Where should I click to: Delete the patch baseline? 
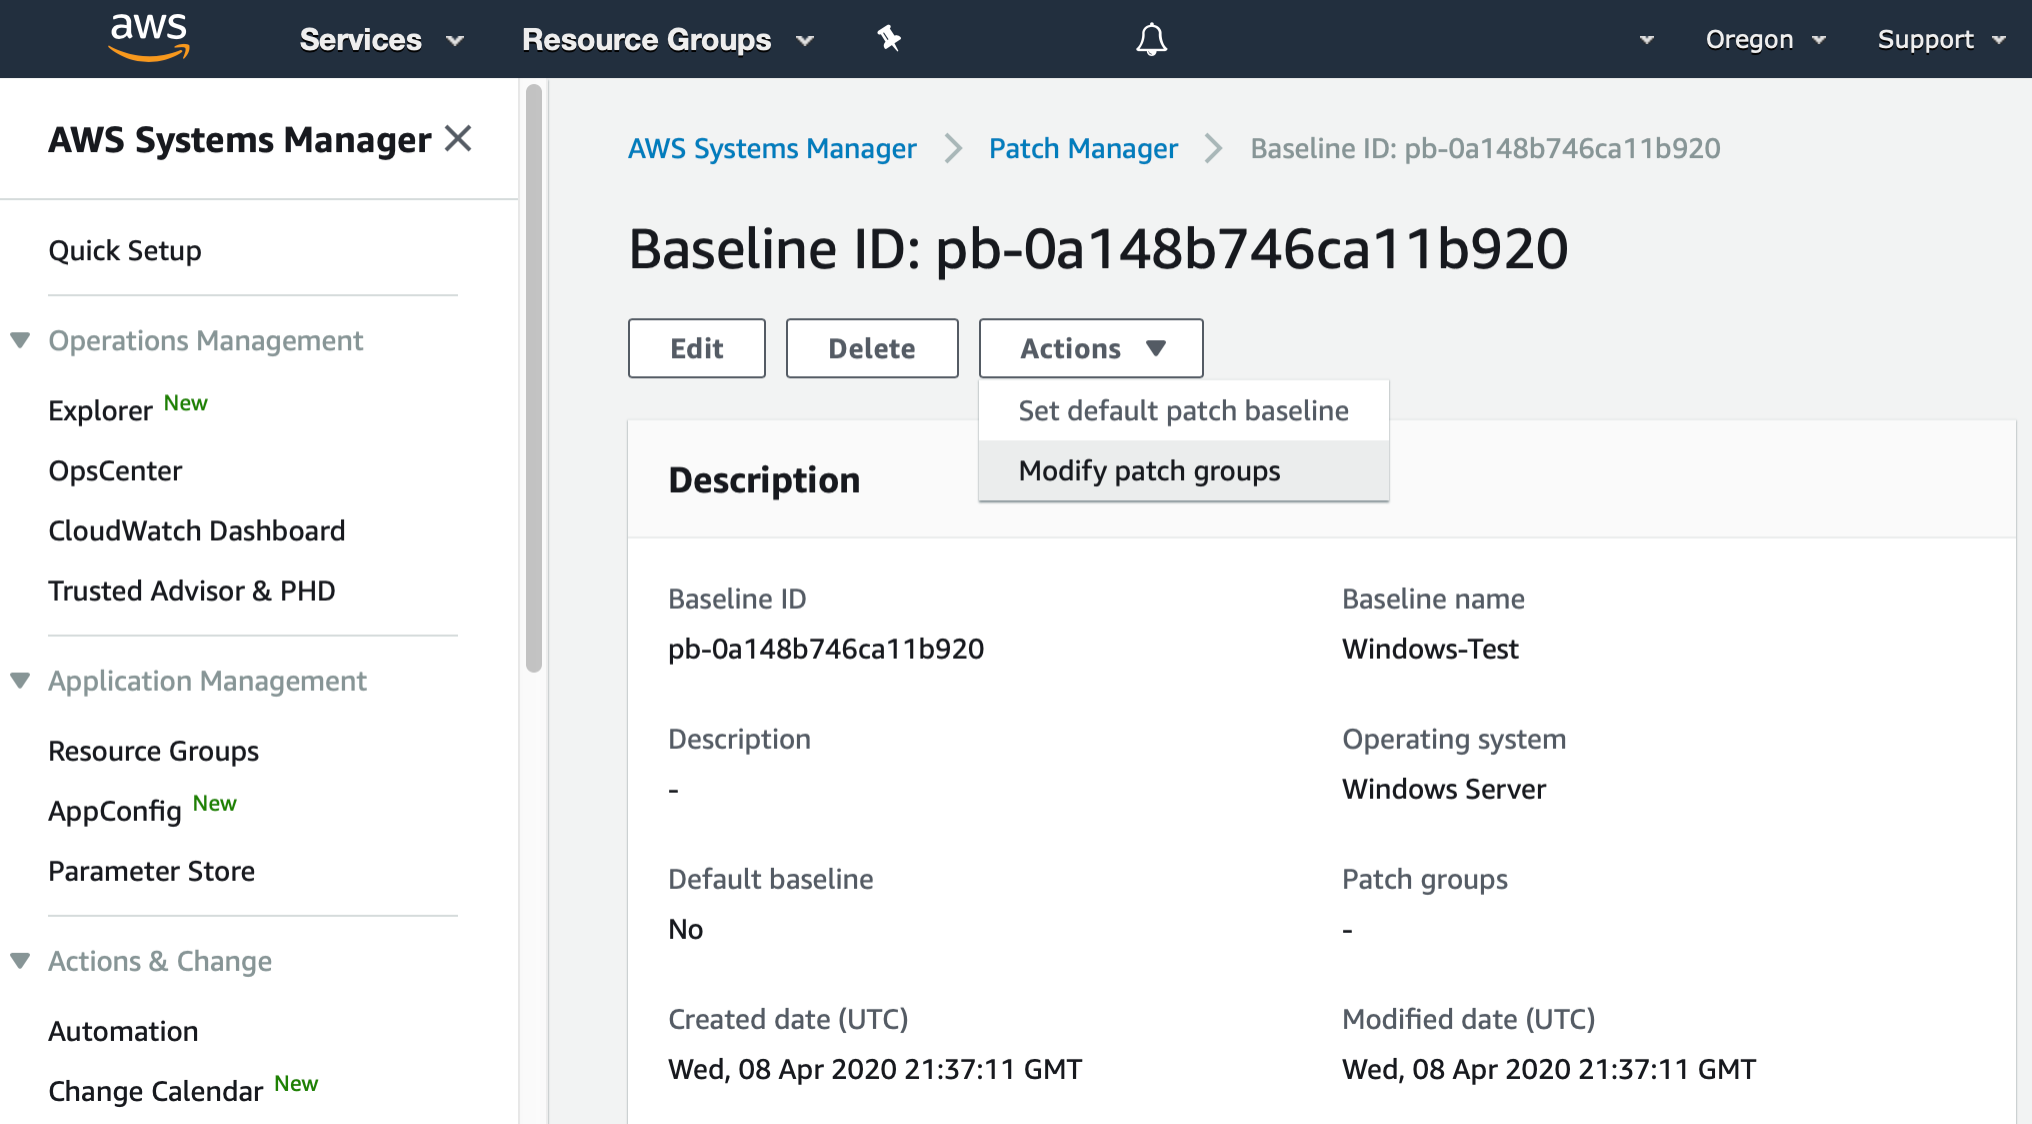[871, 348]
